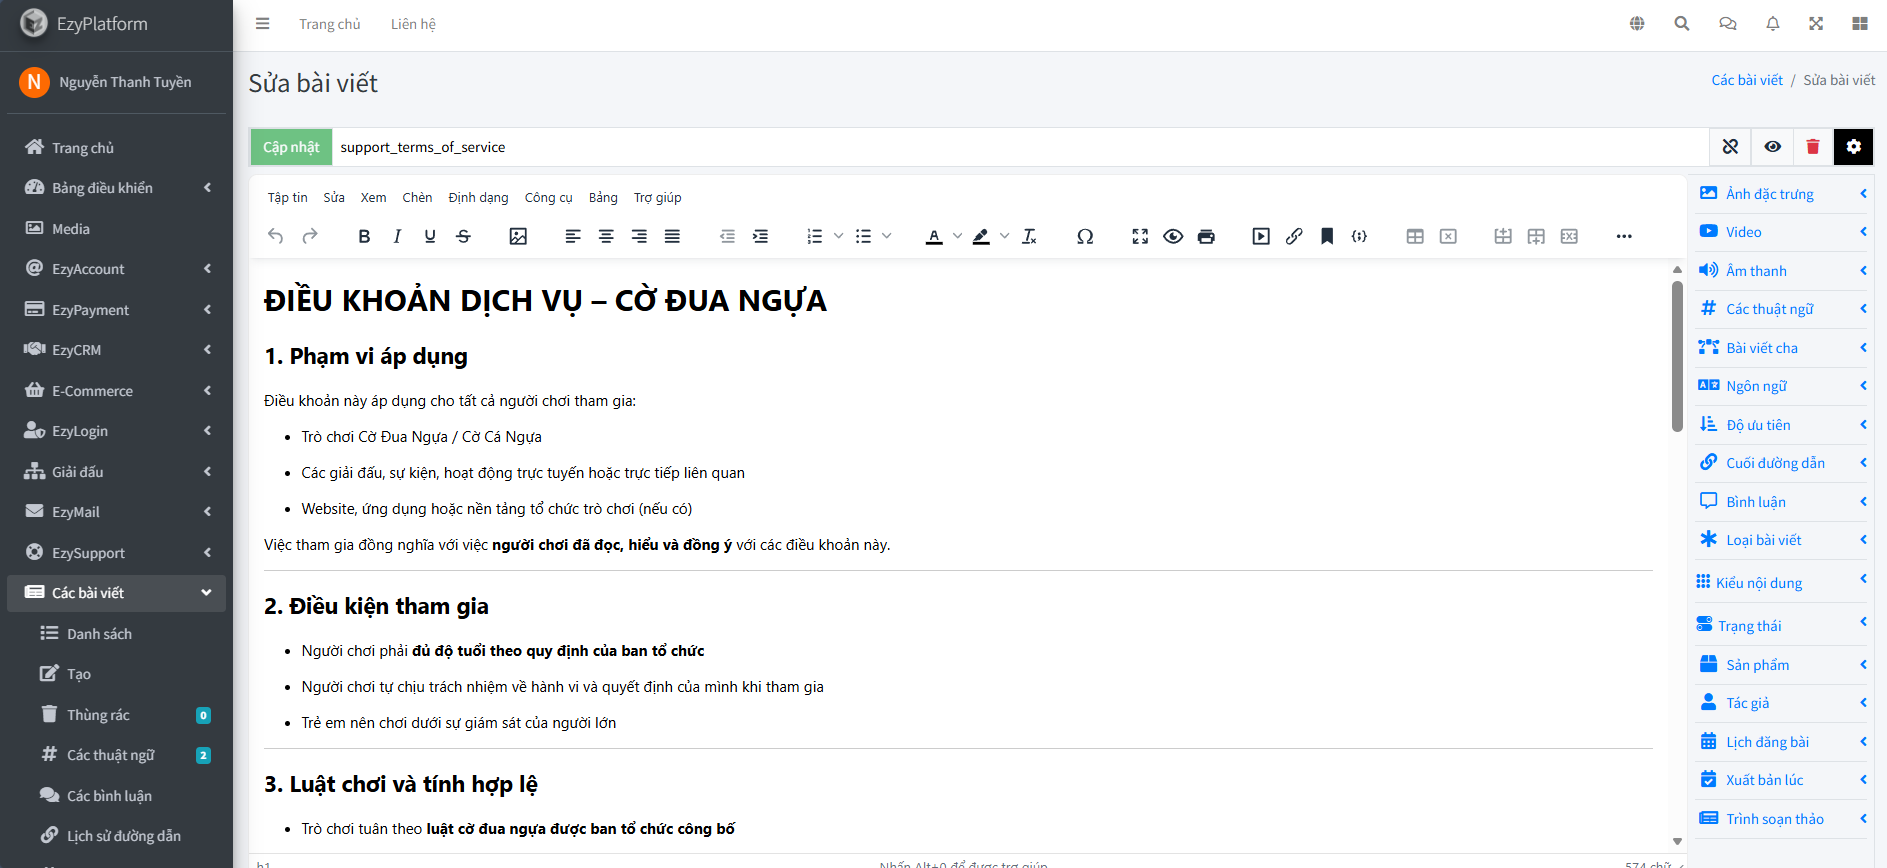Expand the numbered list style dropdown
The image size is (1887, 868).
tap(838, 237)
